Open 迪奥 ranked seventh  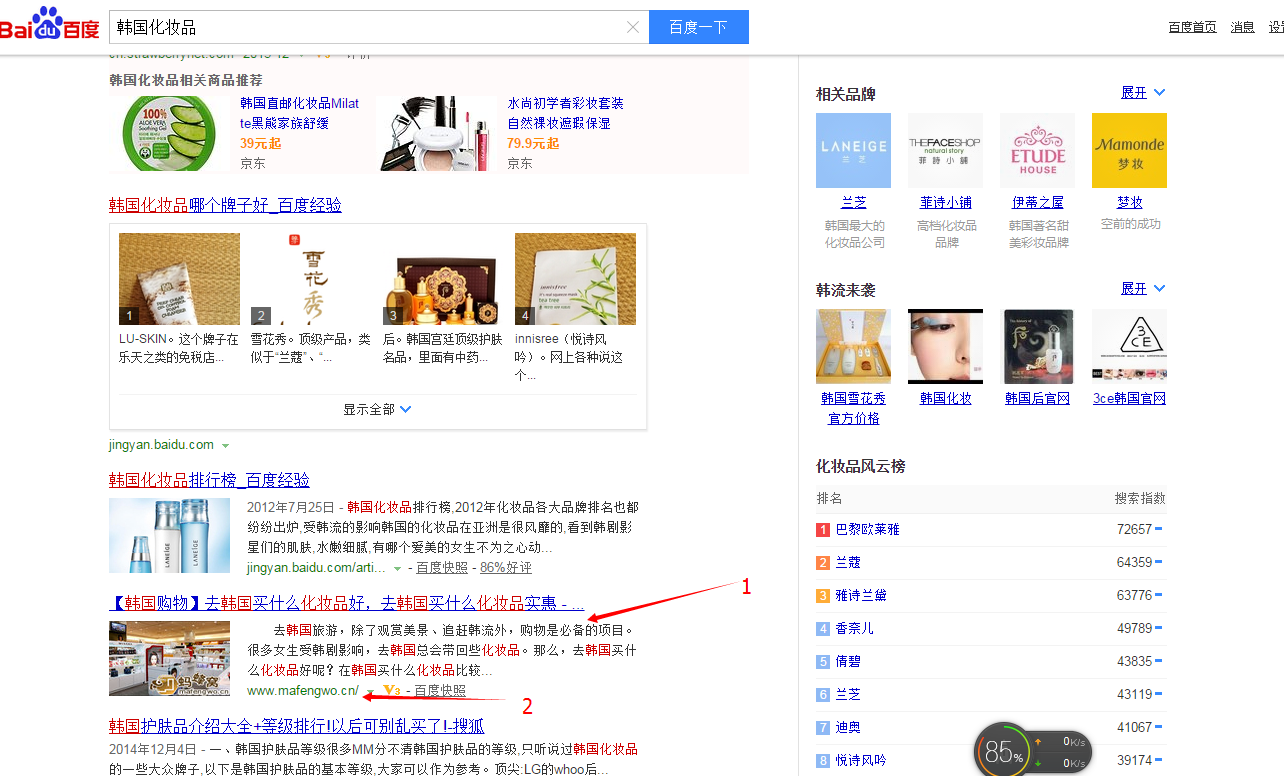click(x=848, y=727)
